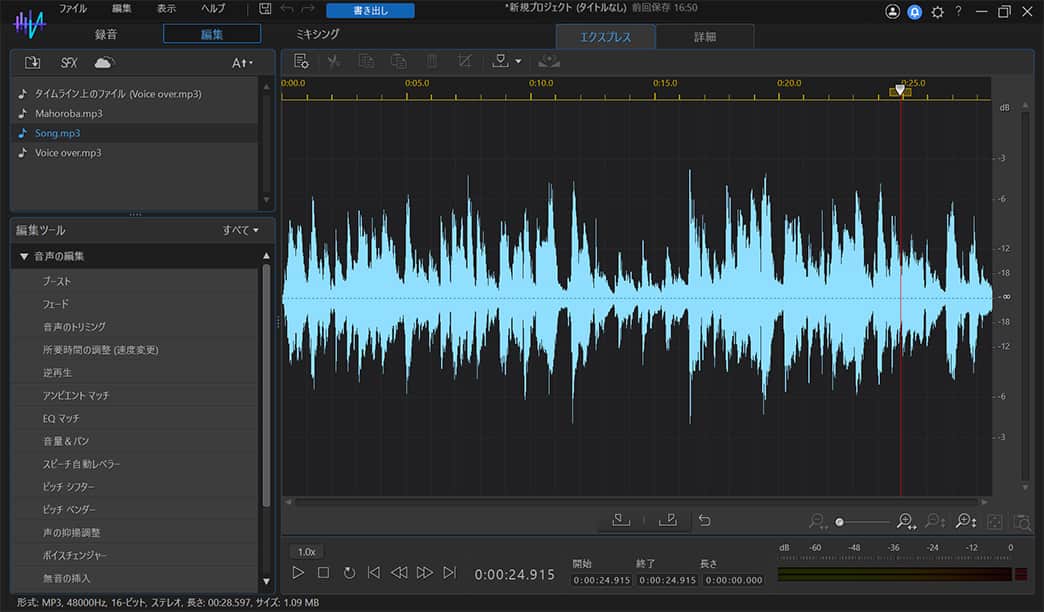Open the file sorting dropdown
Image resolution: width=1044 pixels, height=612 pixels.
click(242, 61)
